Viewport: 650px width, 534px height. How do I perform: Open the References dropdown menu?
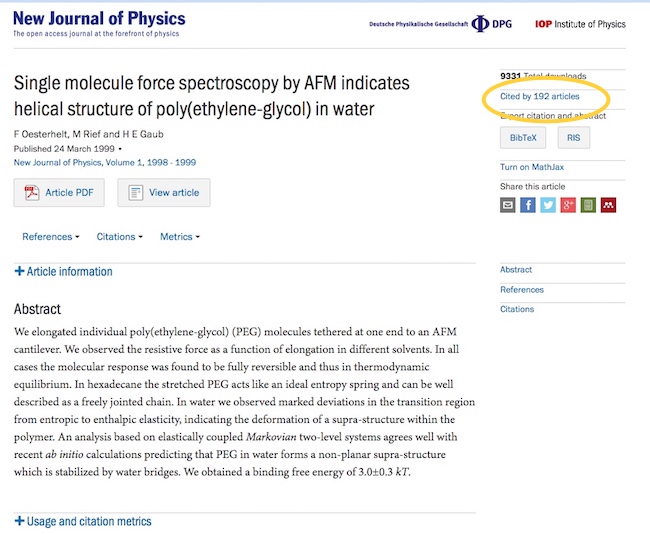point(50,237)
